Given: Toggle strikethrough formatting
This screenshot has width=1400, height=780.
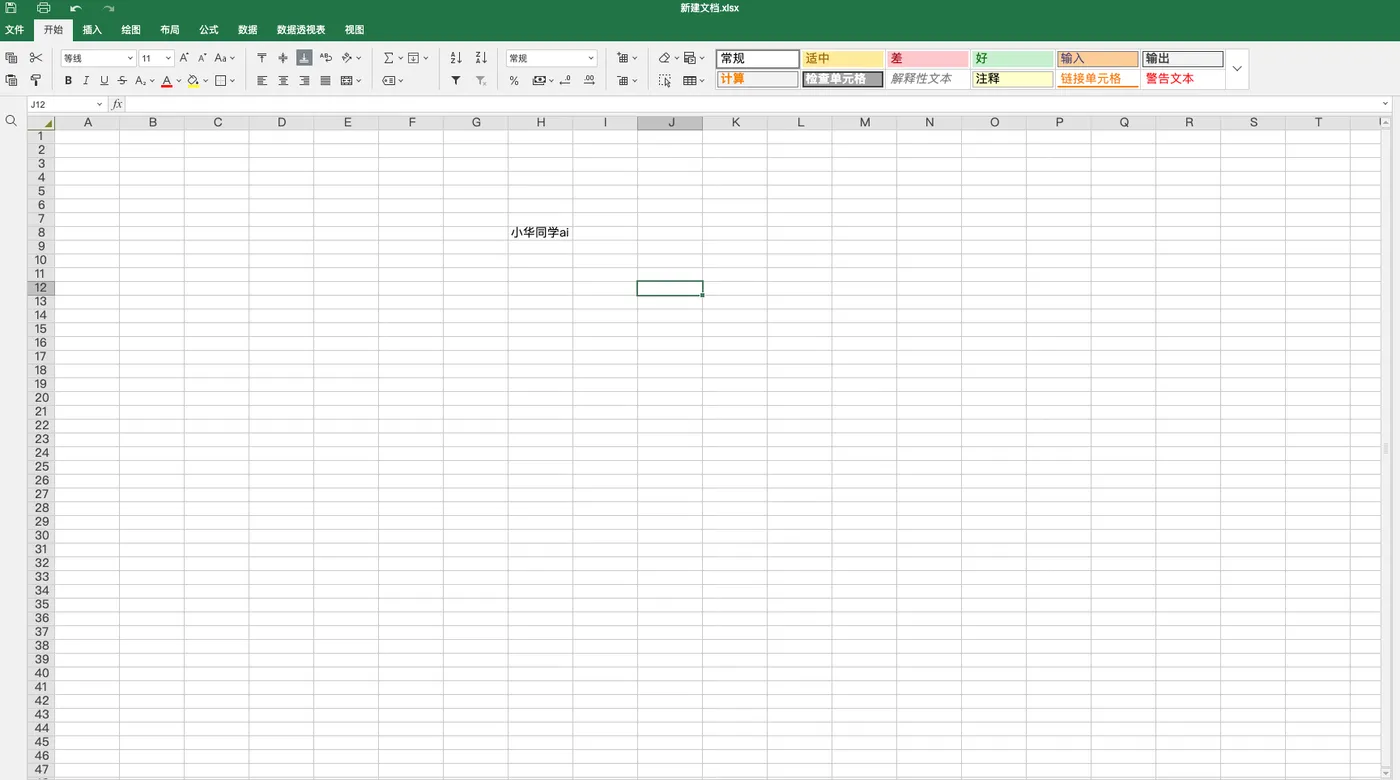Looking at the screenshot, I should pyautogui.click(x=122, y=81).
